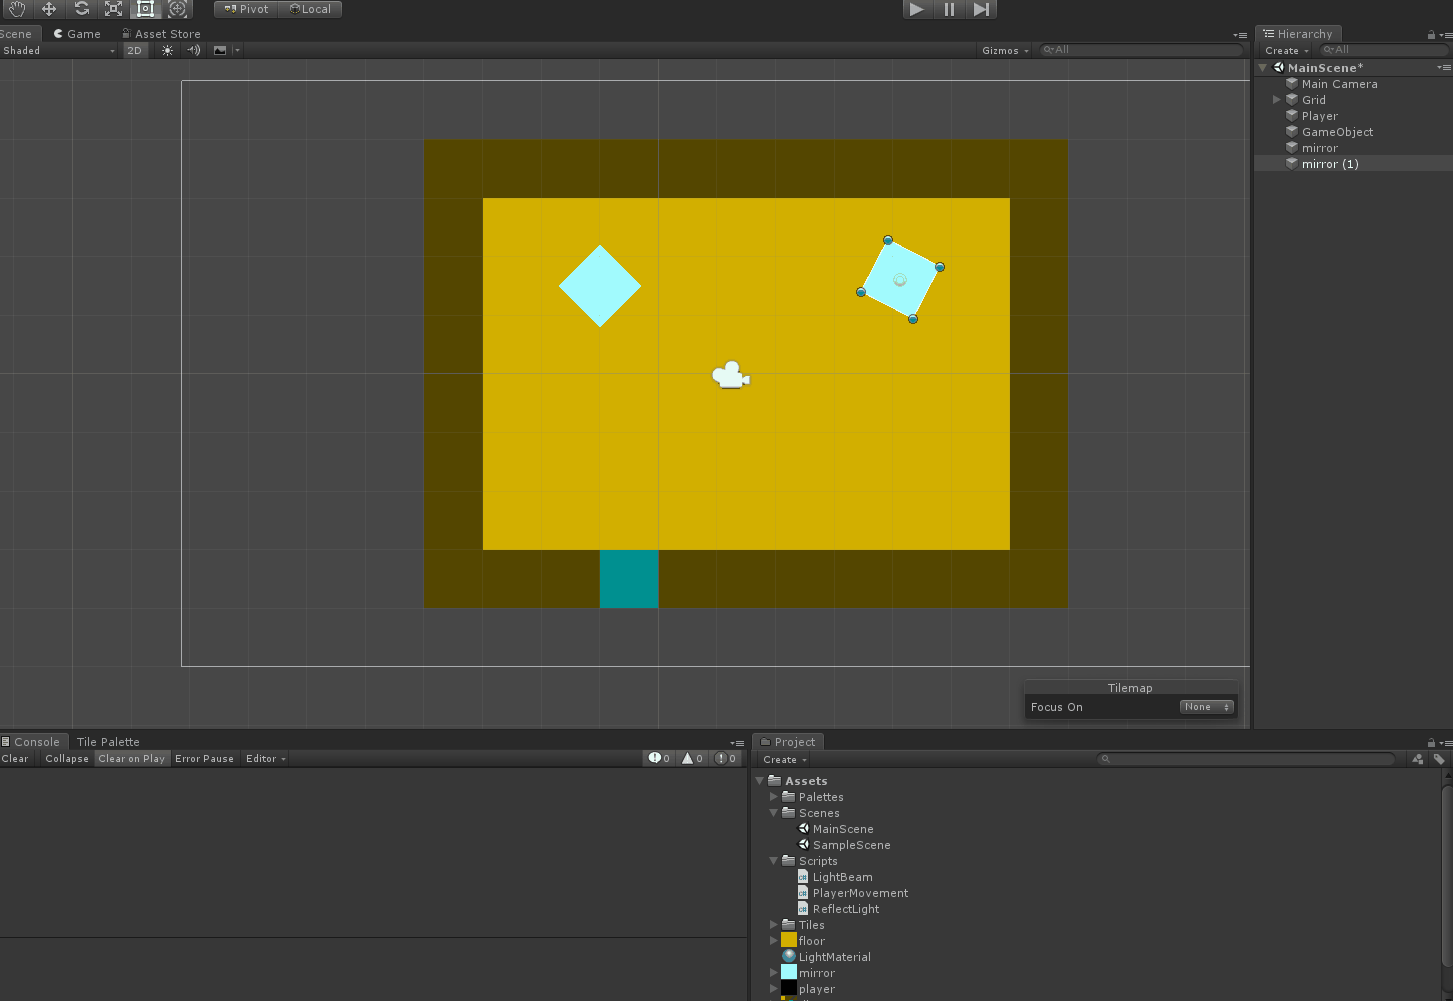Toggle the 2D view mode
Screen dimensions: 1453x1001
click(134, 50)
